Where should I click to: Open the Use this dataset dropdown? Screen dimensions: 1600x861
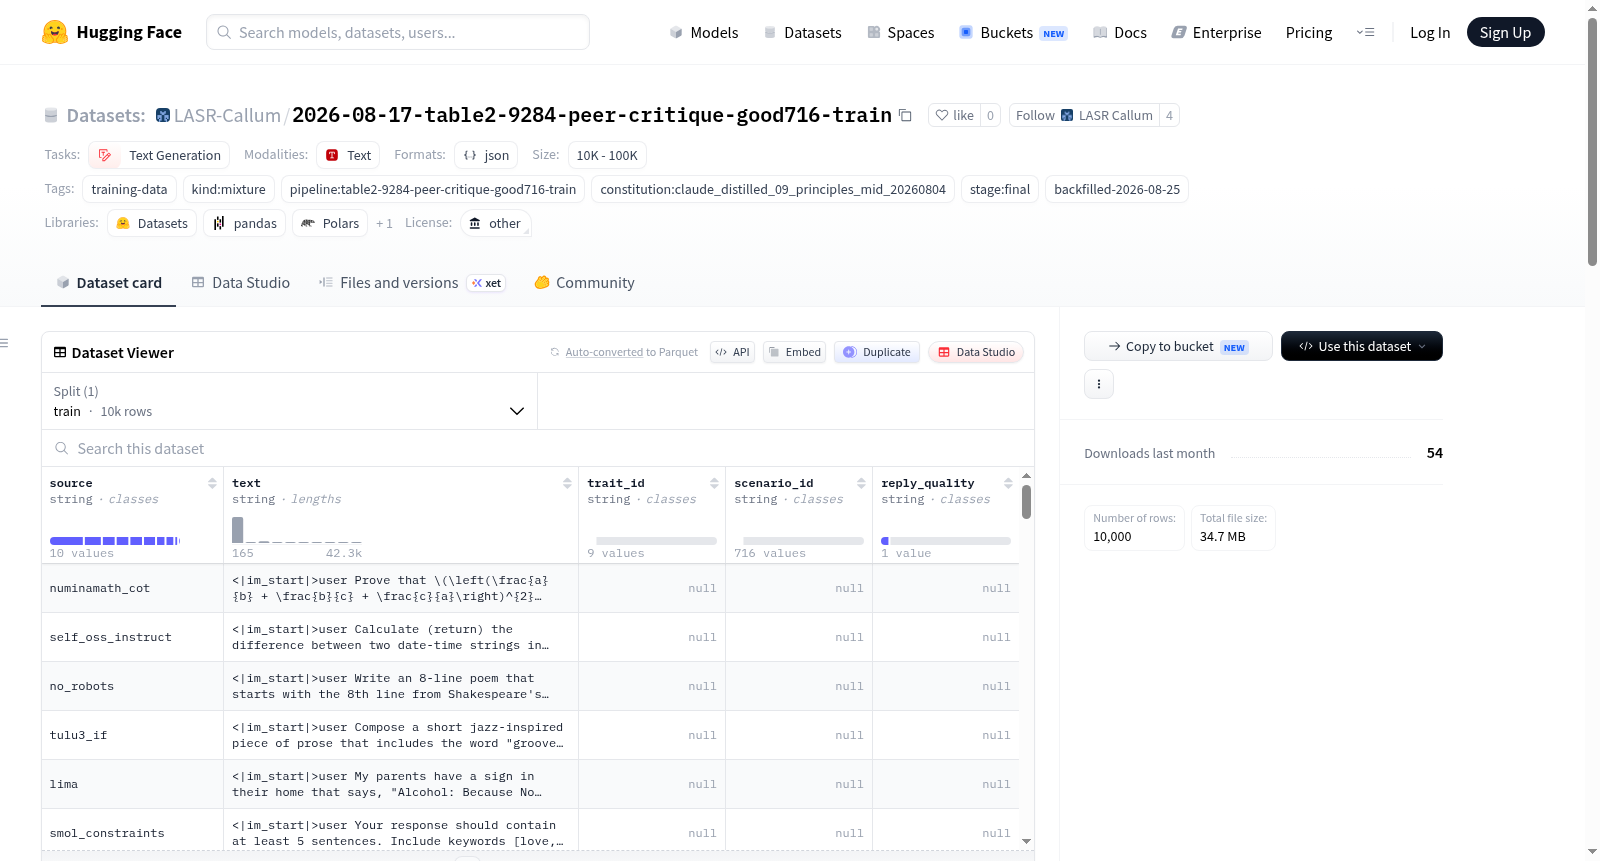[1362, 346]
